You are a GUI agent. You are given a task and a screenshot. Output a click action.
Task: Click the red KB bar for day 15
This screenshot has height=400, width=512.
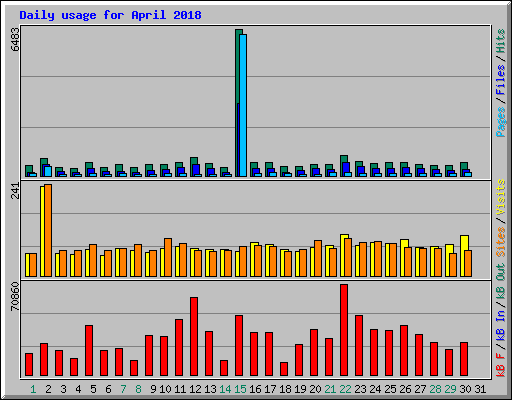pyautogui.click(x=239, y=346)
